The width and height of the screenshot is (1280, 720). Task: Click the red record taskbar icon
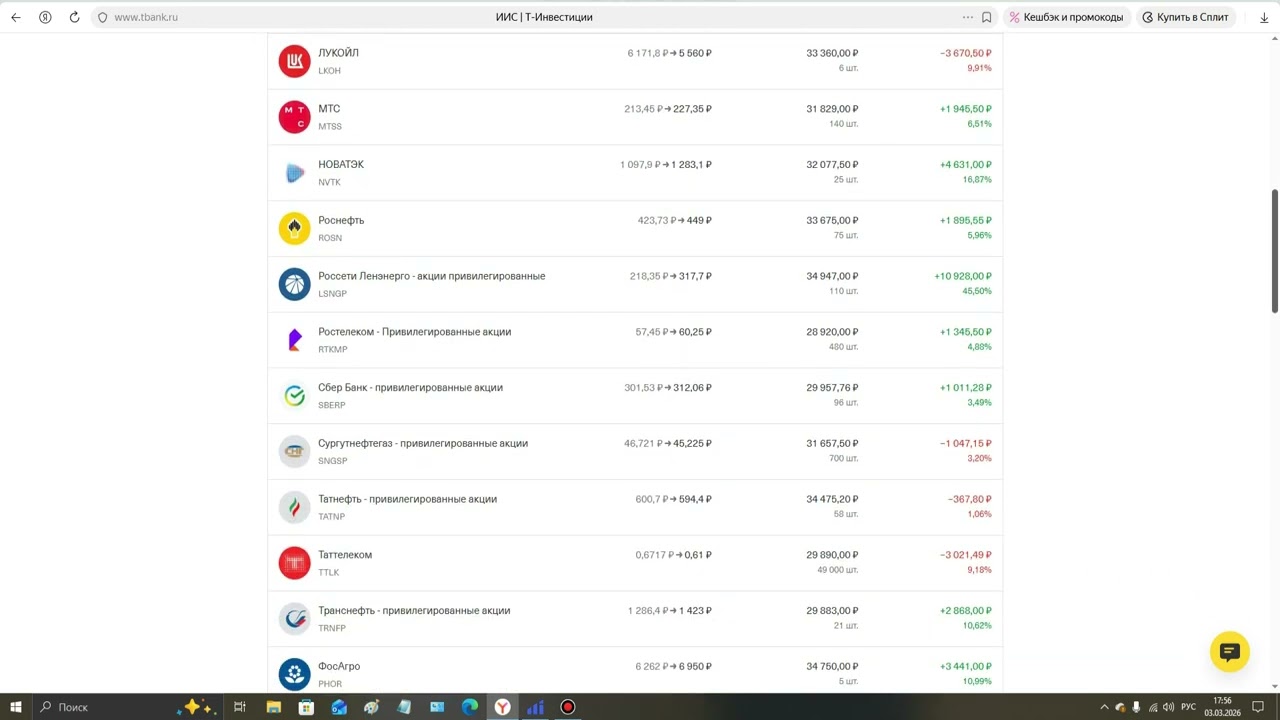click(x=568, y=707)
